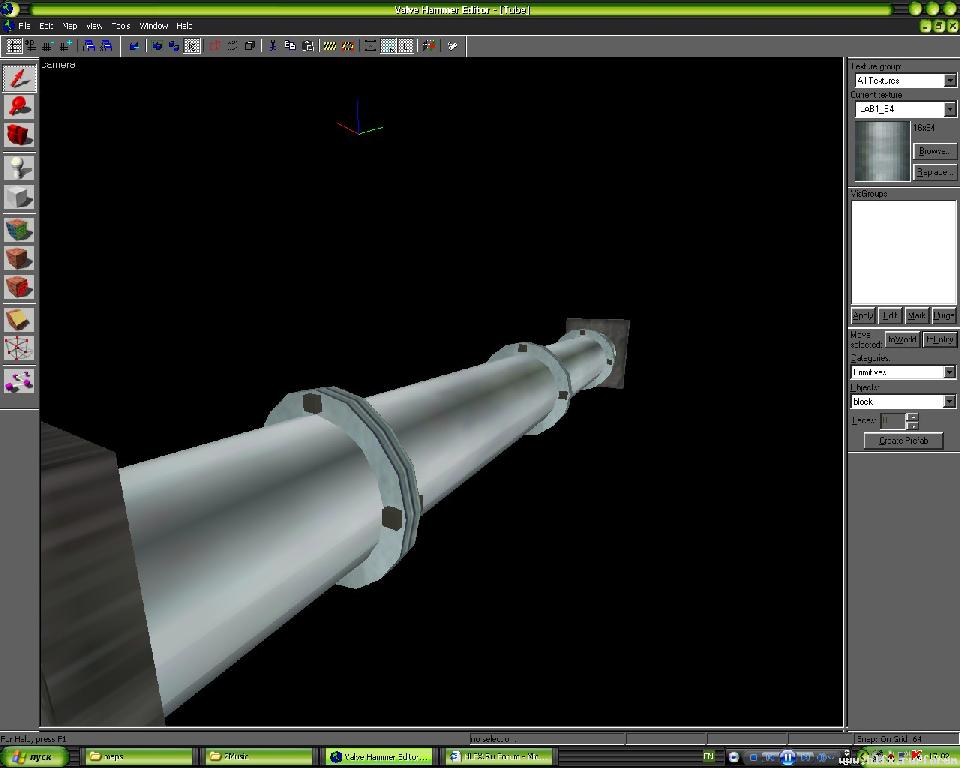This screenshot has height=768, width=960.
Task: Click the Toggle texture application tool
Action: tap(19, 229)
